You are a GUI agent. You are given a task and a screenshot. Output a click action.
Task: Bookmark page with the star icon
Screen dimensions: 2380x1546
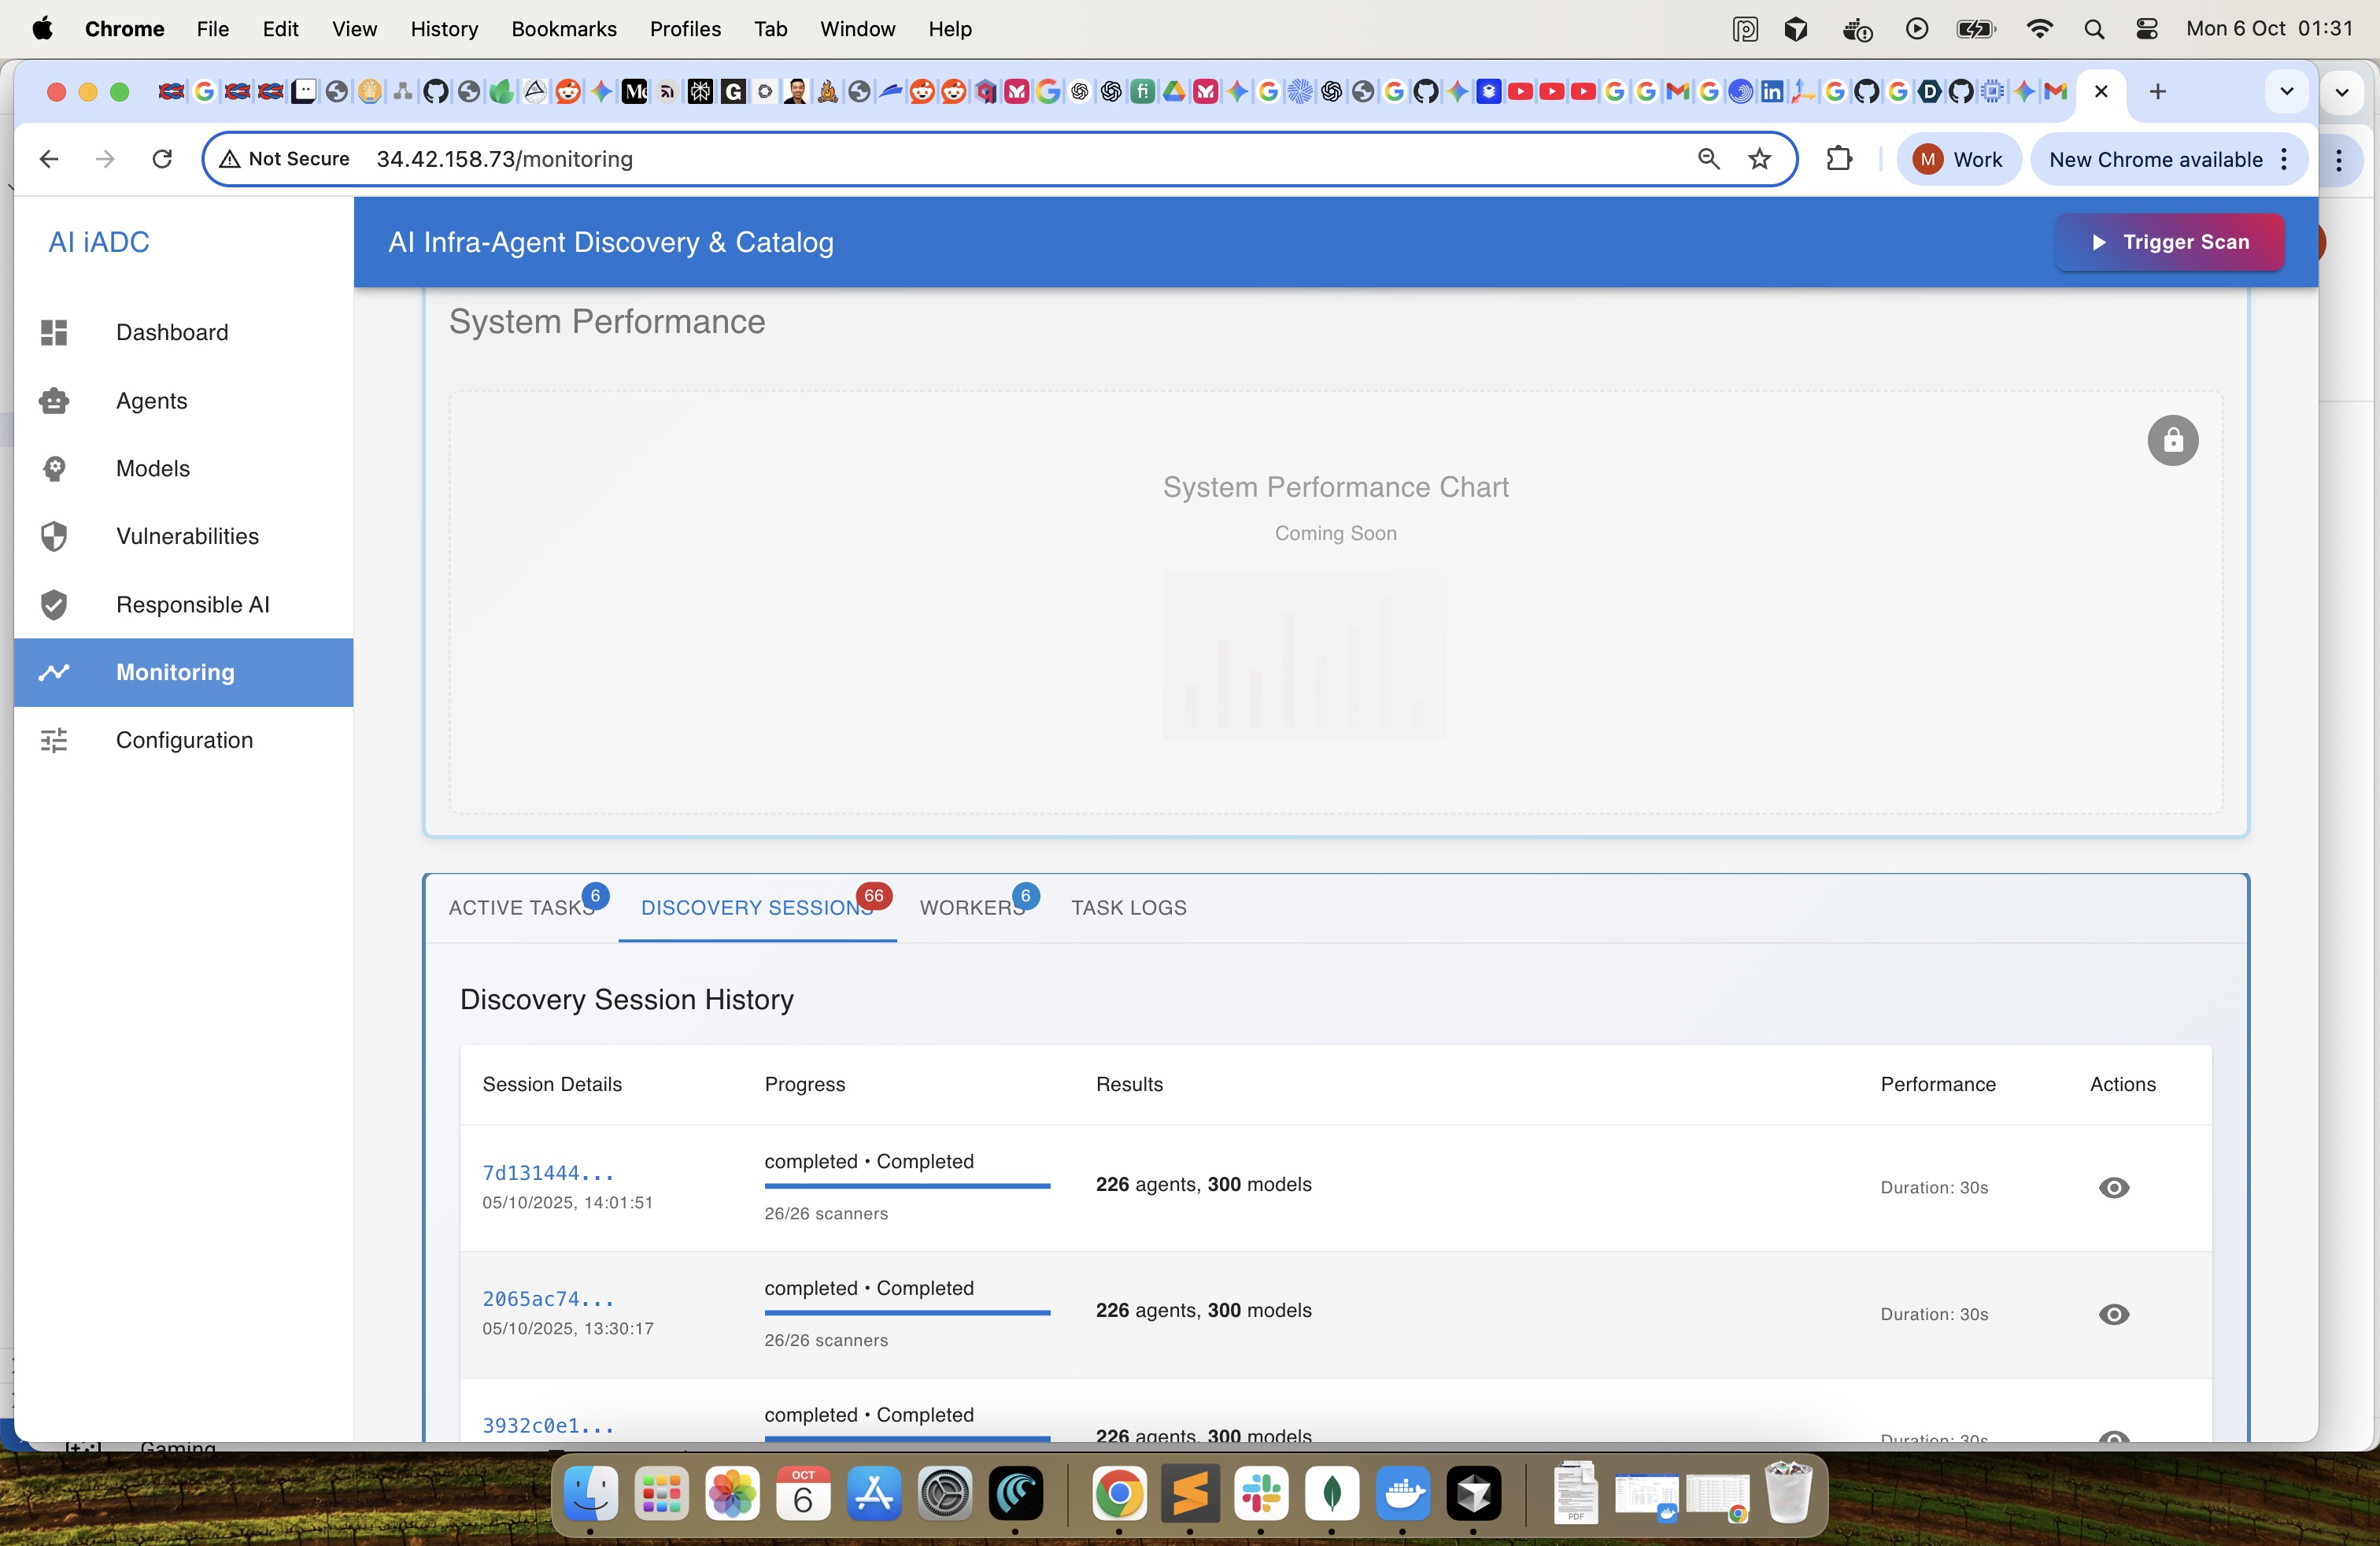(x=1759, y=159)
